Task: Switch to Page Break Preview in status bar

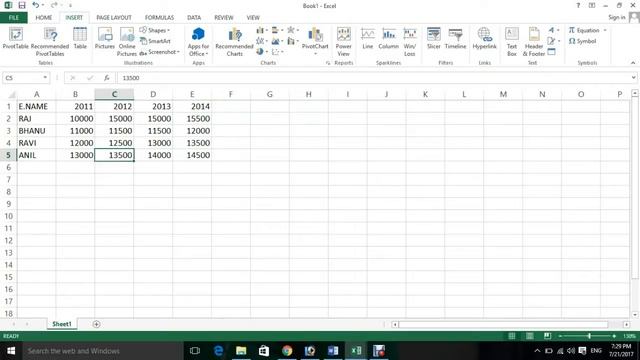Action: click(547, 336)
